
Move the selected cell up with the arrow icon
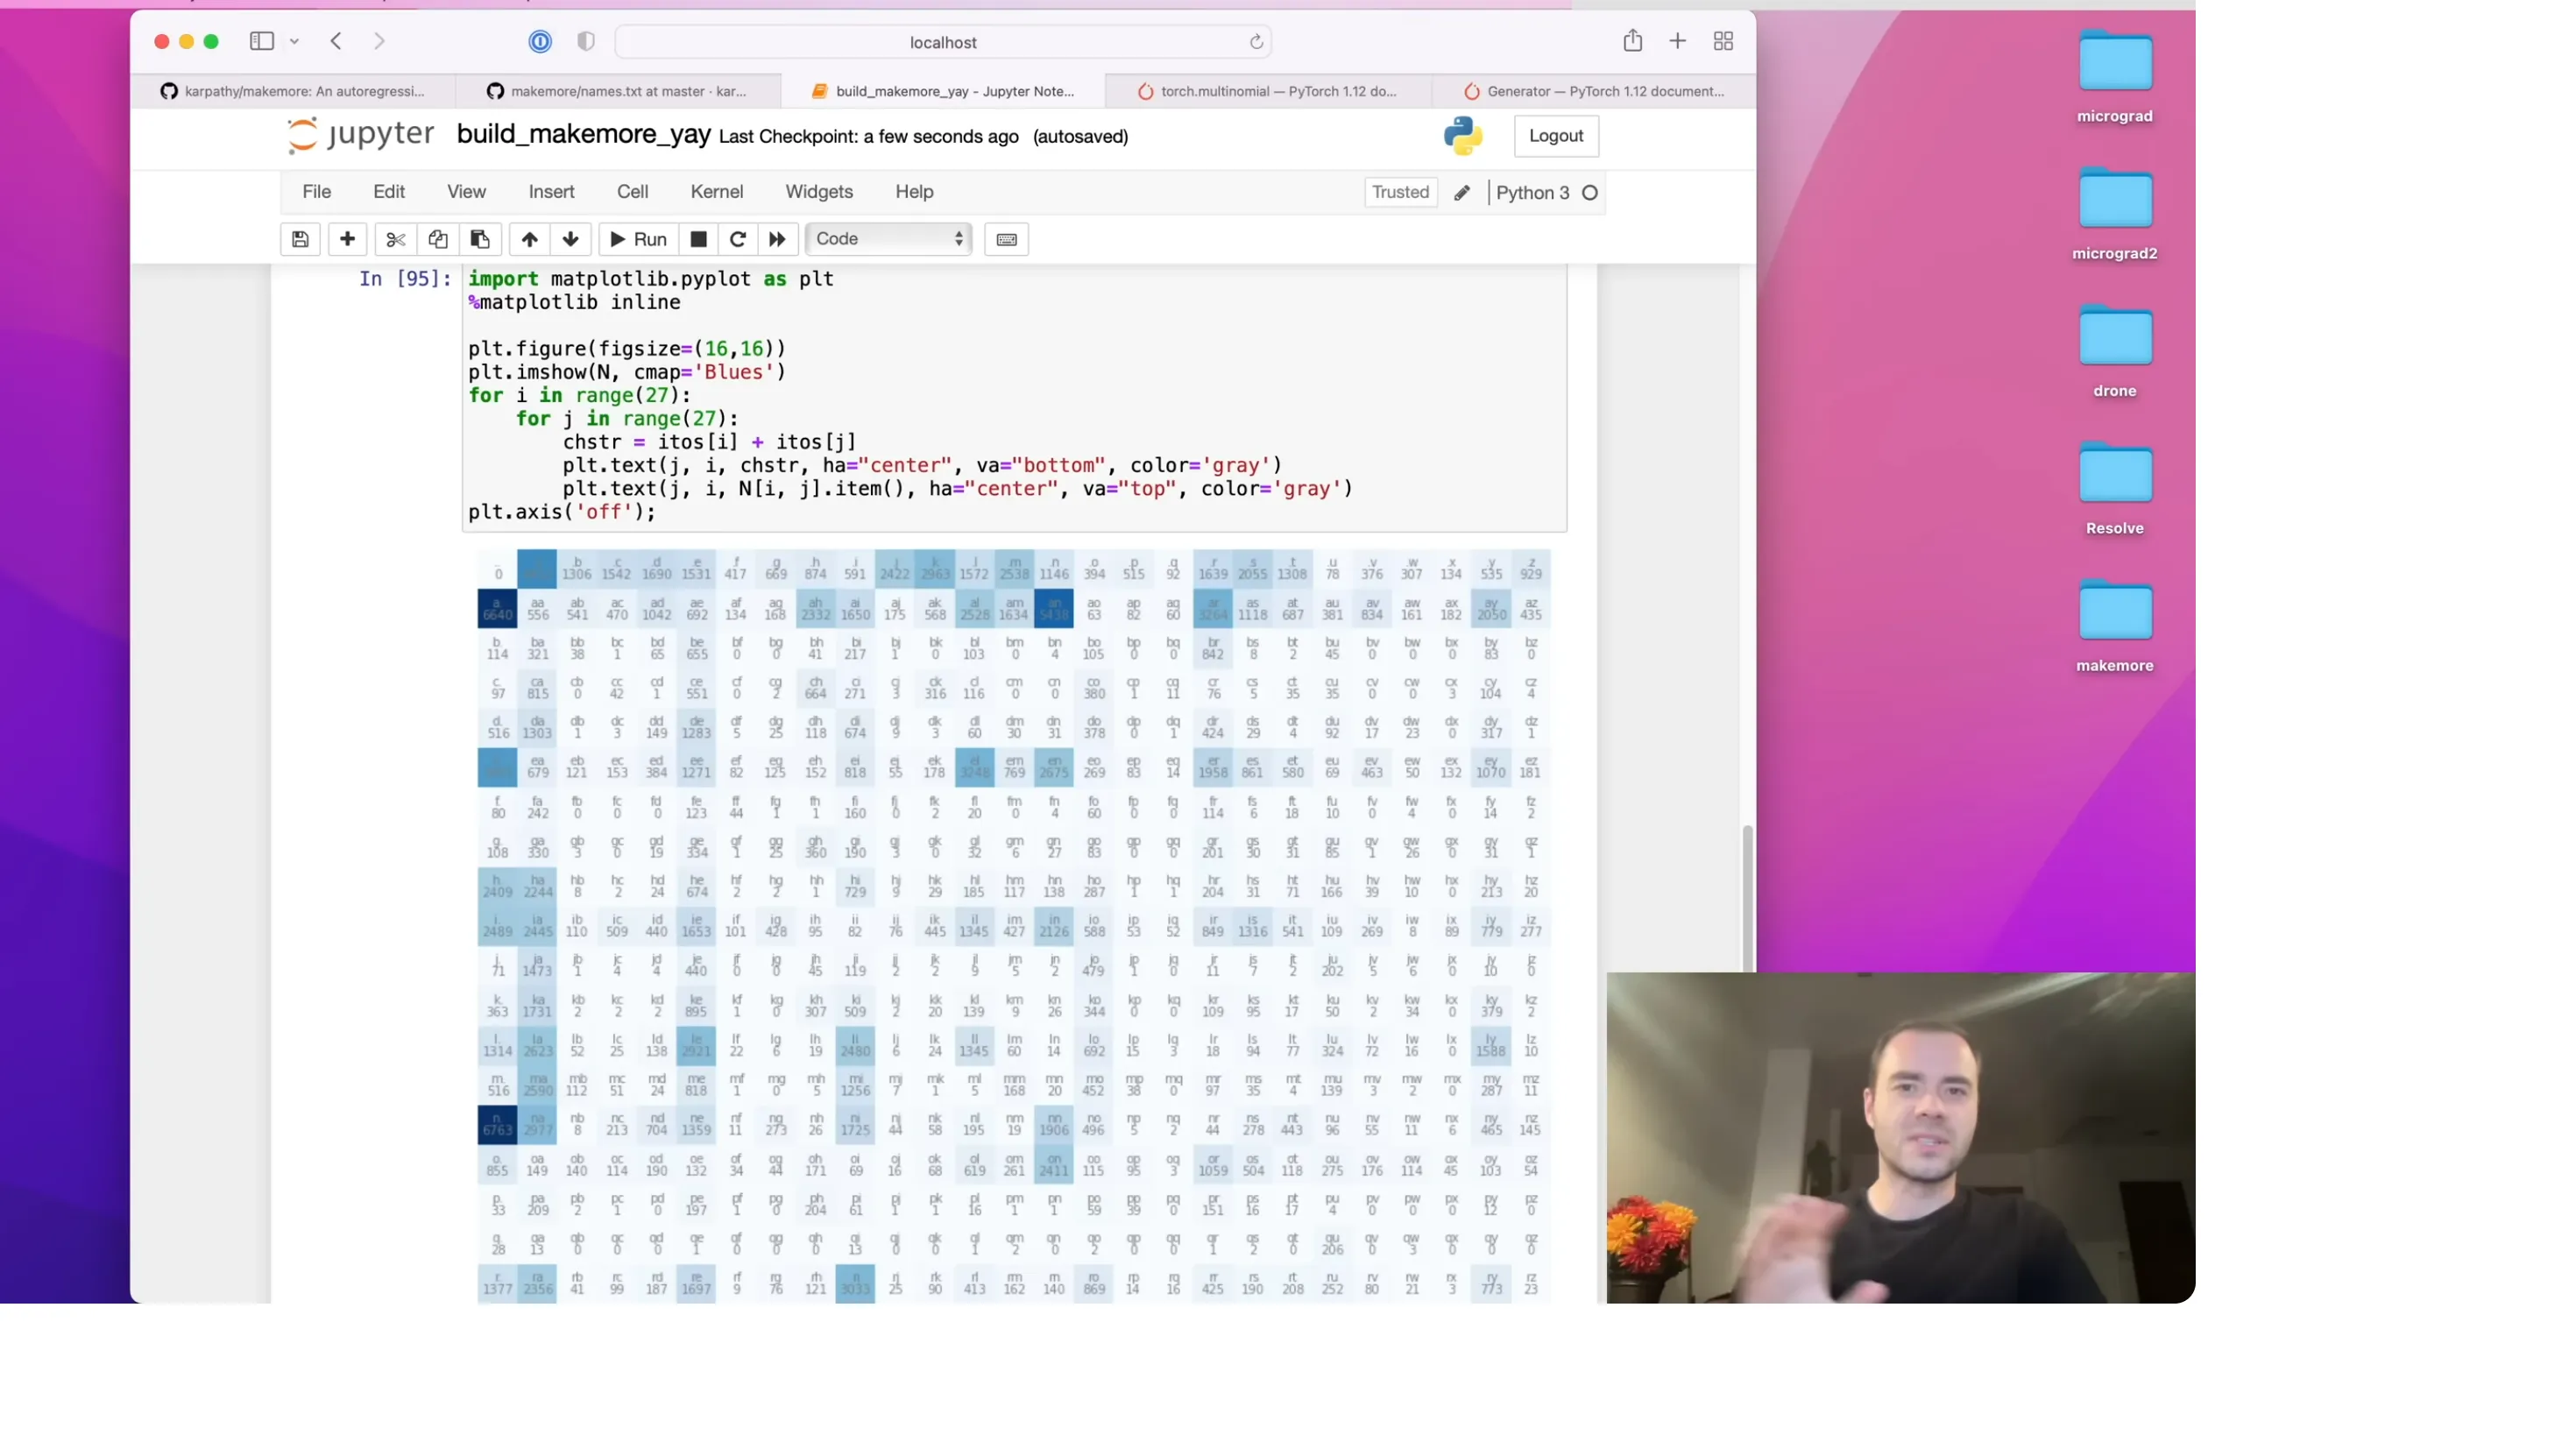pos(529,239)
